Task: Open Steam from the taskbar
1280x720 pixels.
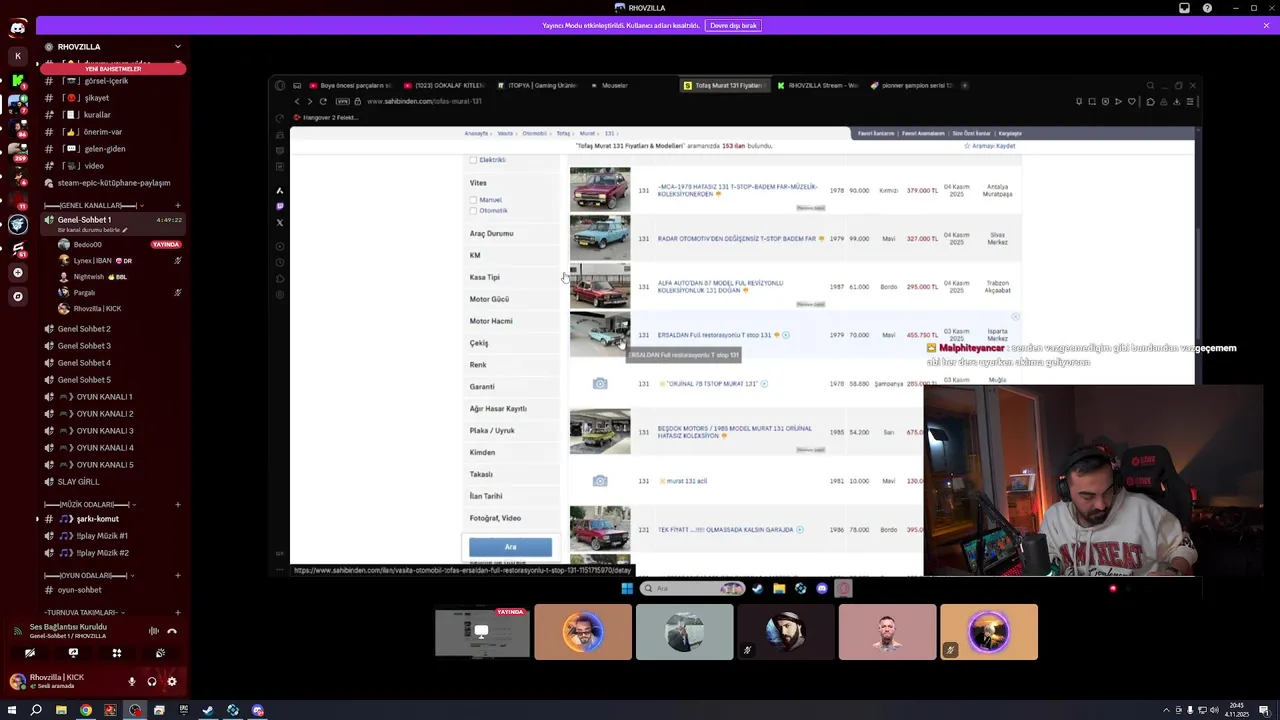Action: (x=208, y=710)
